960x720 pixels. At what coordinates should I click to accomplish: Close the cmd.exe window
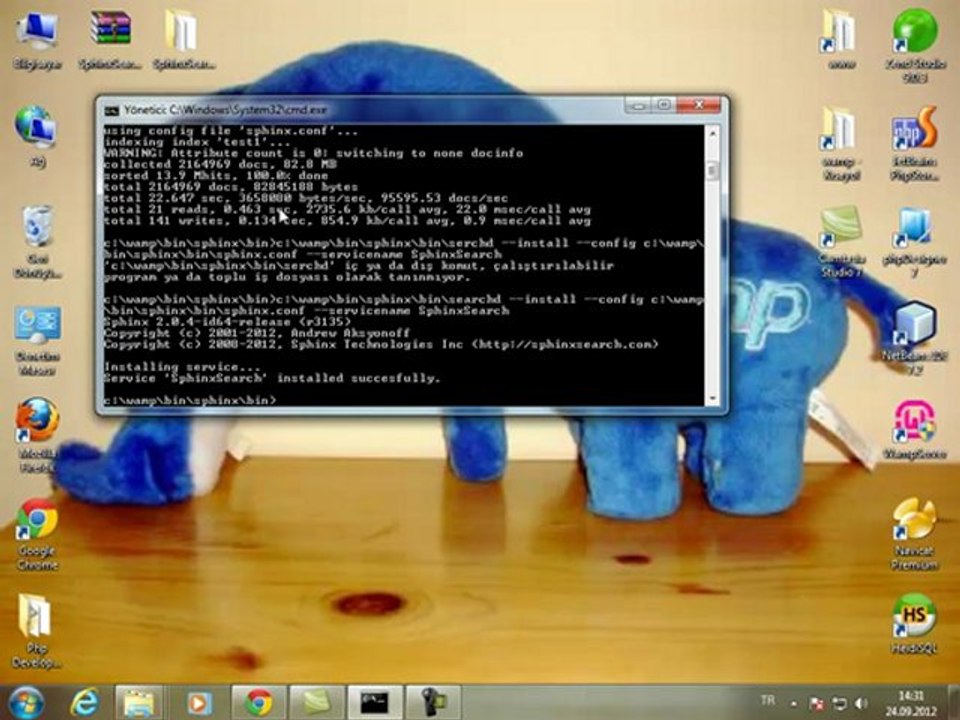coord(699,105)
